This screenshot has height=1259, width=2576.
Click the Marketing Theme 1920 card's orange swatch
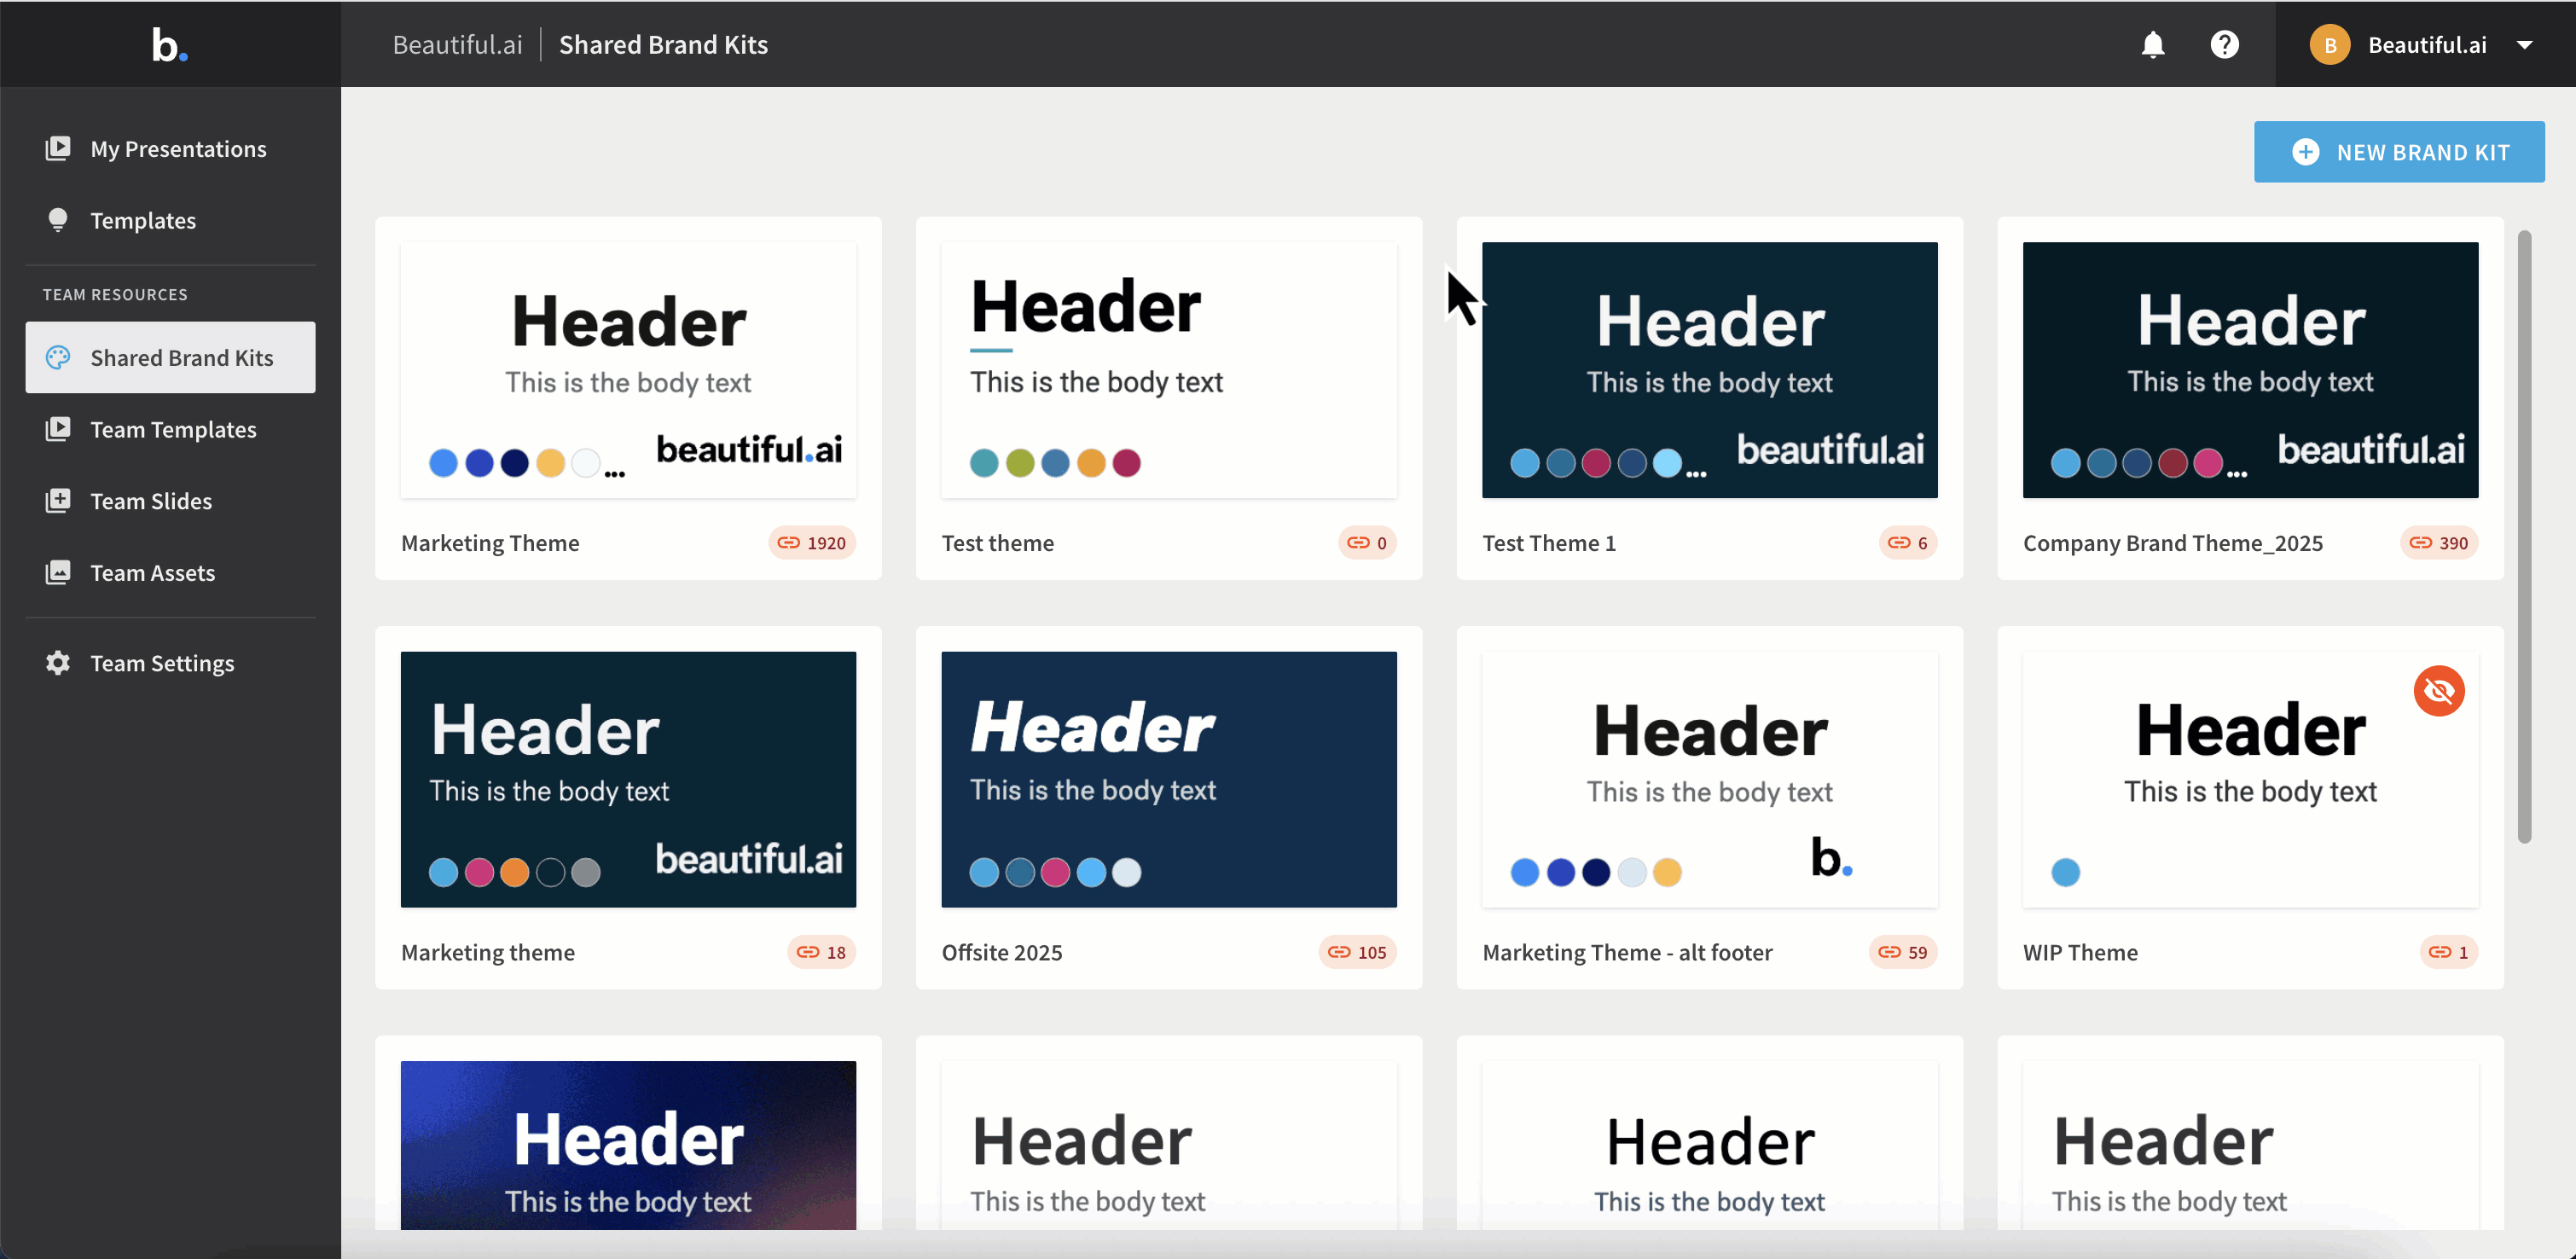pyautogui.click(x=550, y=463)
